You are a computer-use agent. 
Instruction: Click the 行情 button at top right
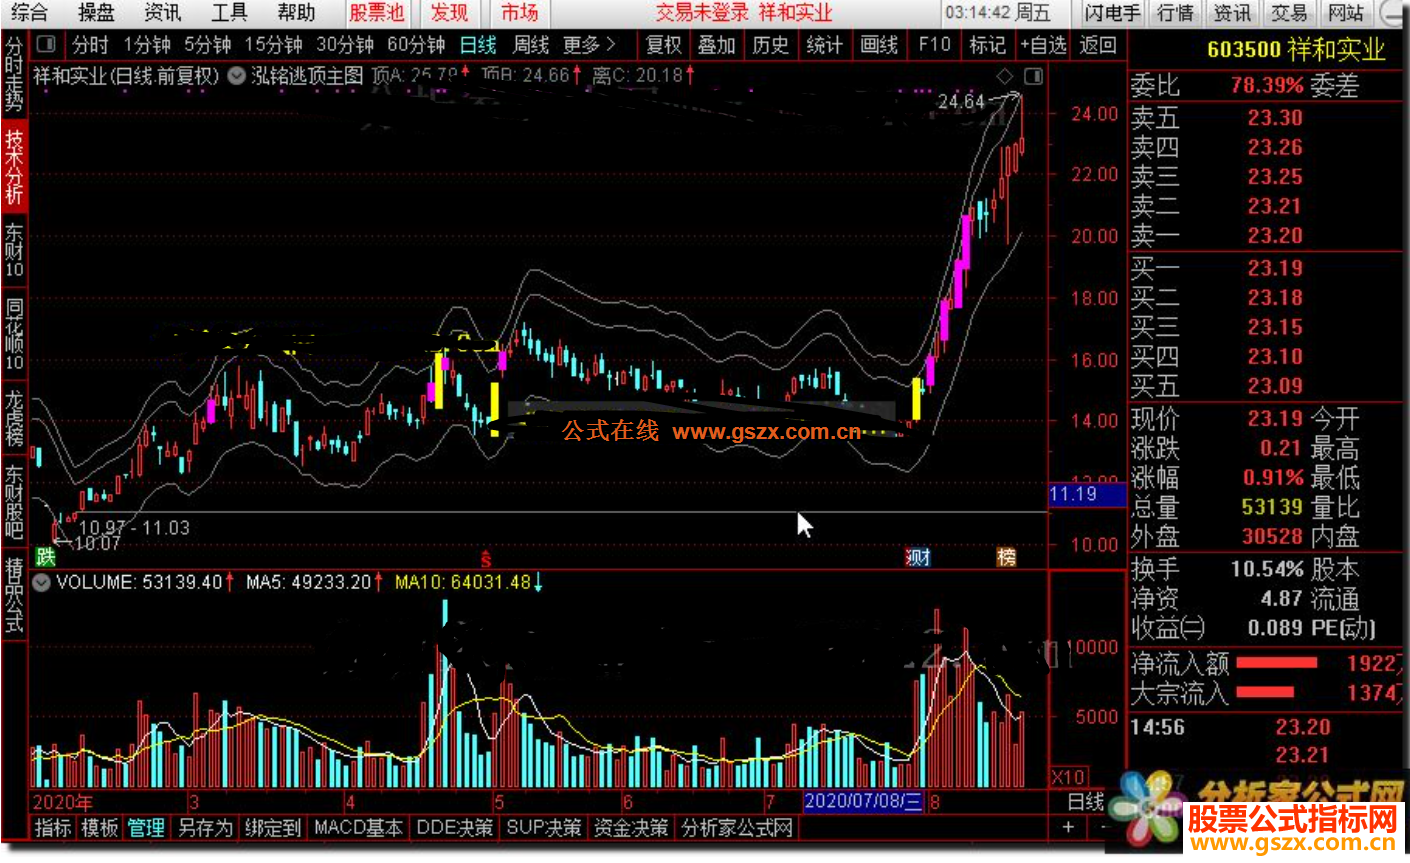point(1175,13)
